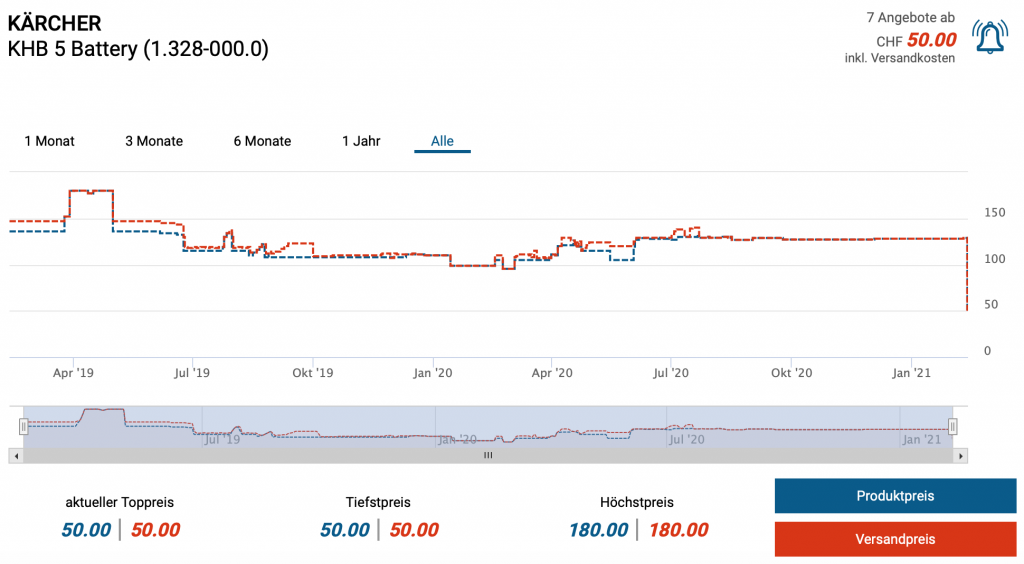
Task: Switch chart to 3 Monate view
Action: [154, 141]
